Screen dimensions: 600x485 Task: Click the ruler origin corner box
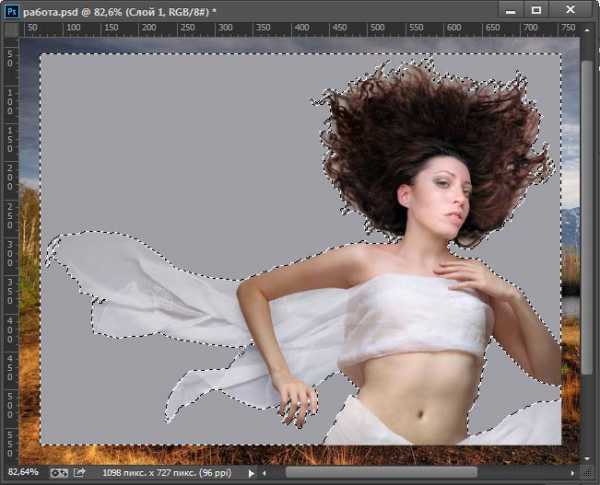(x=10, y=30)
